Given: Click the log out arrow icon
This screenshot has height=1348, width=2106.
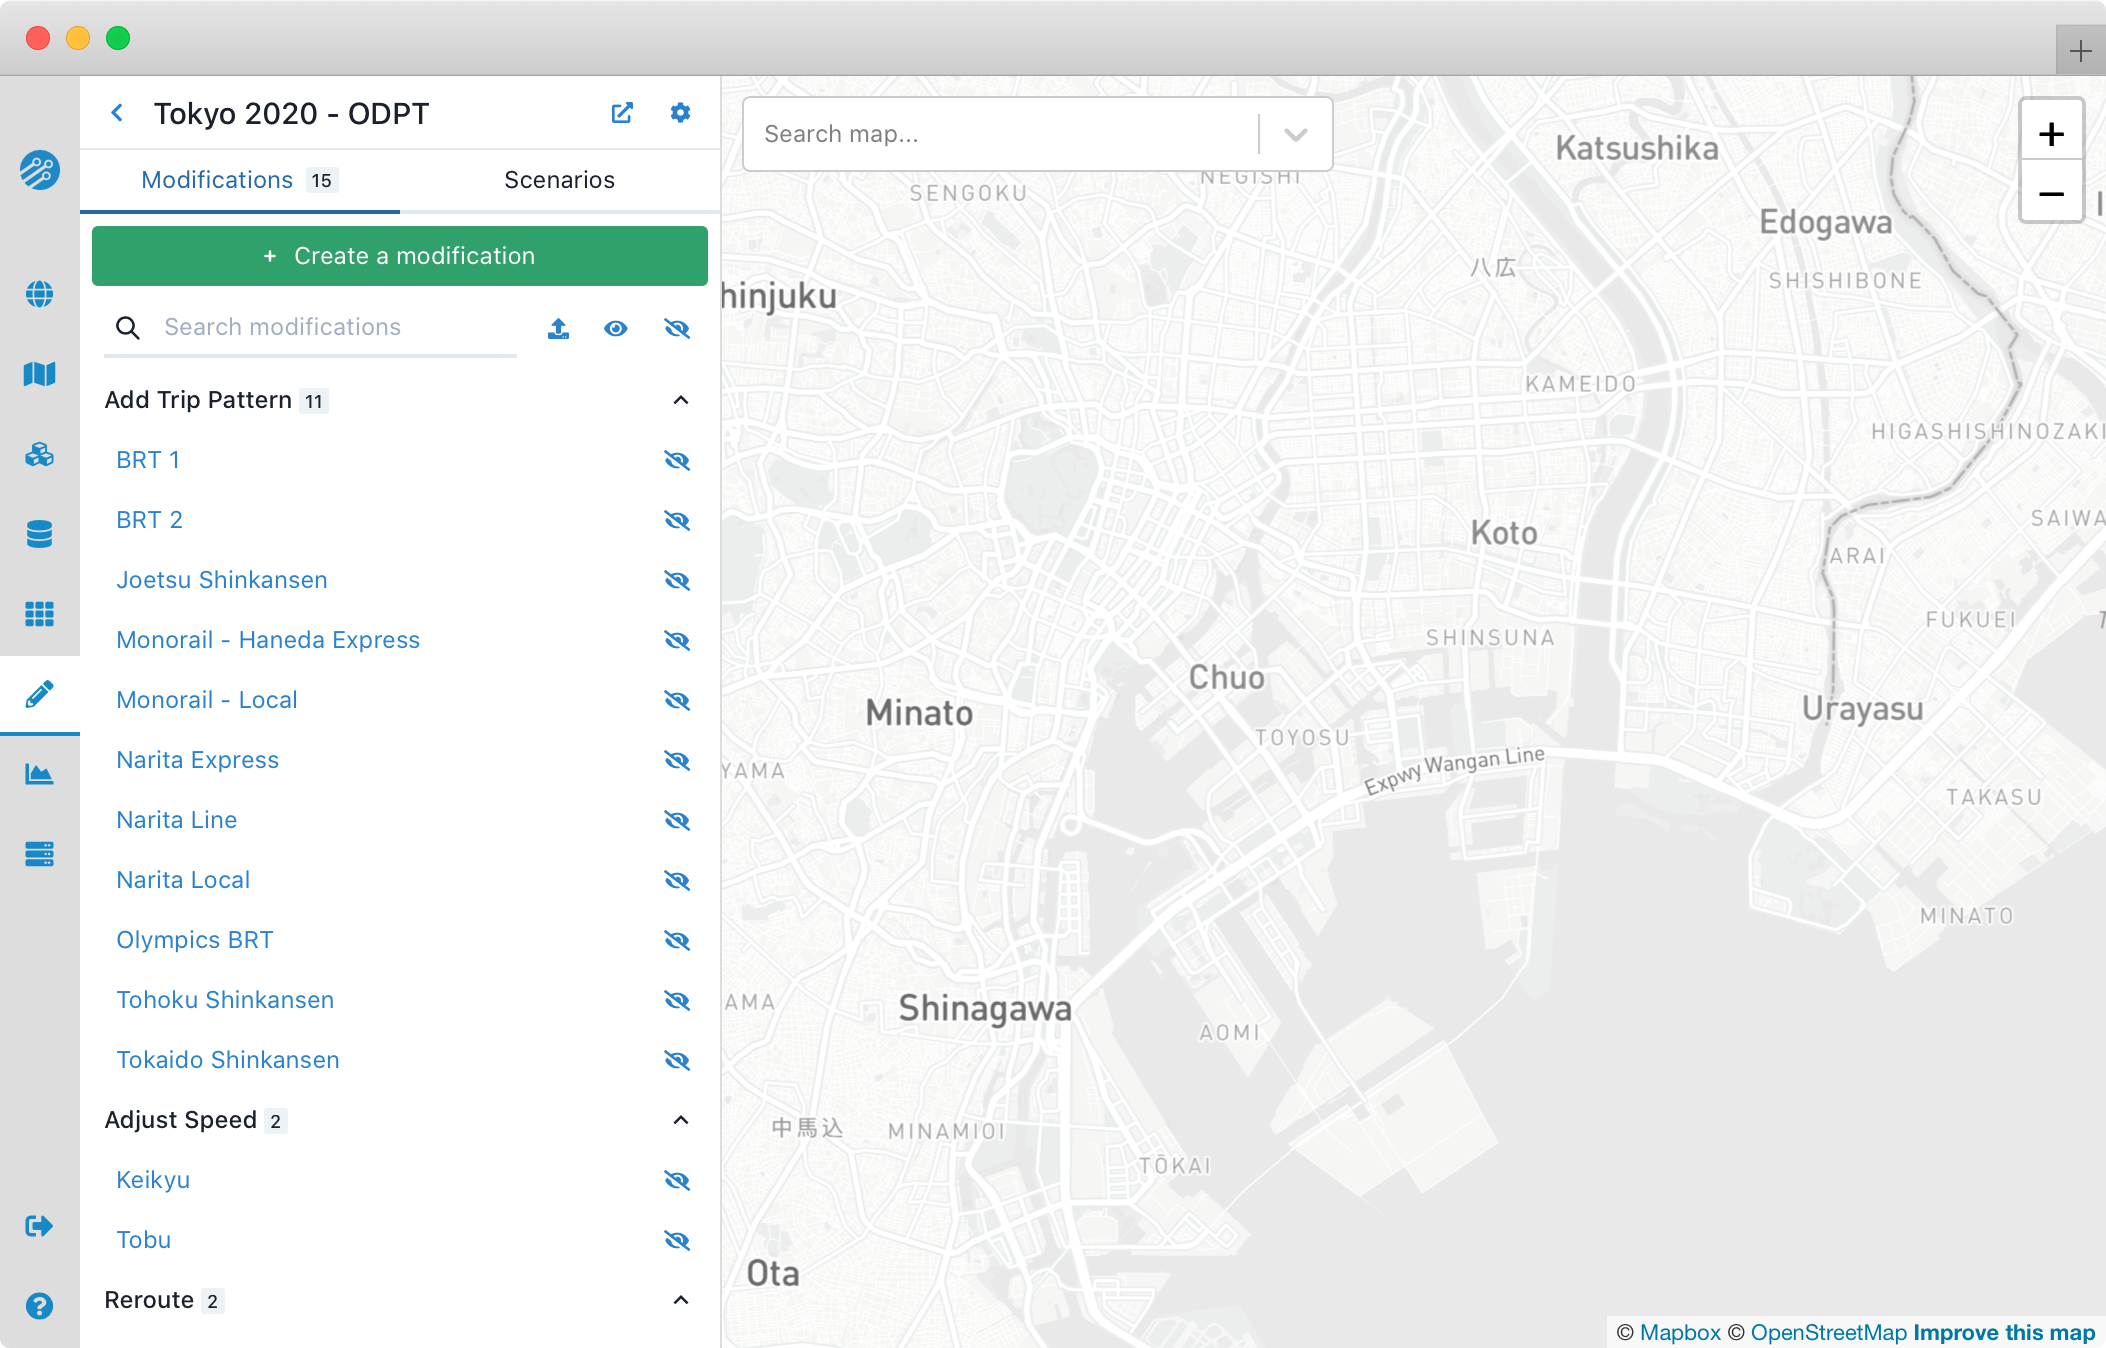Looking at the screenshot, I should tap(39, 1226).
